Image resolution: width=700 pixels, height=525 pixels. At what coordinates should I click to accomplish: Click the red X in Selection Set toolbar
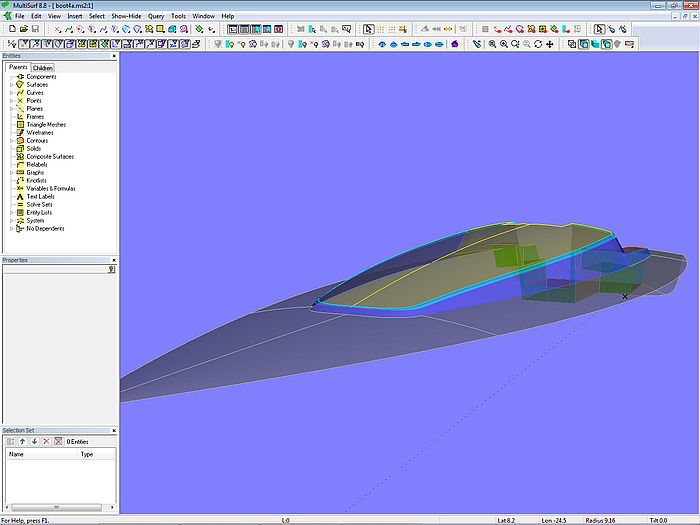coord(46,441)
